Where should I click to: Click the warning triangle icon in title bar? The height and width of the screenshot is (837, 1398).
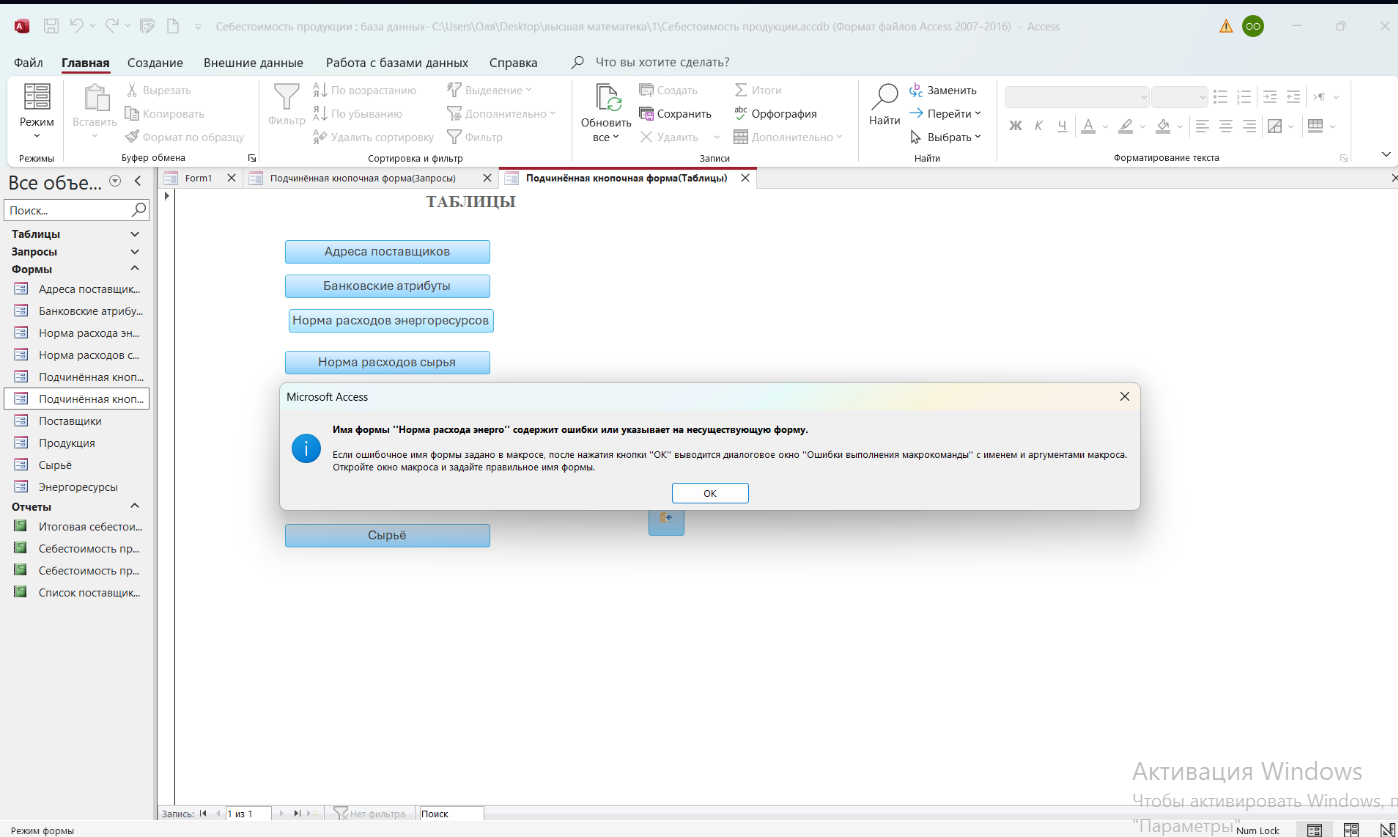pos(1226,26)
